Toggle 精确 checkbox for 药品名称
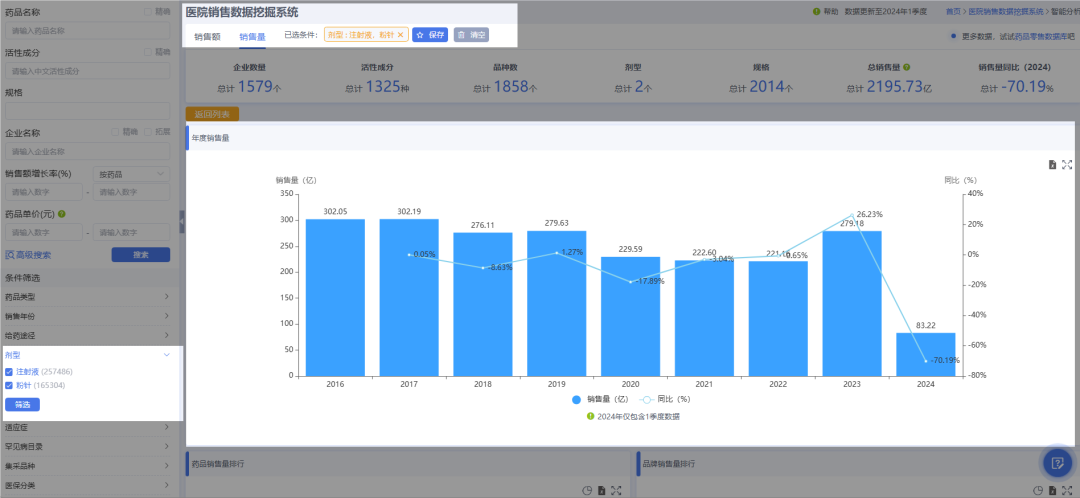This screenshot has height=498, width=1080. [x=148, y=12]
